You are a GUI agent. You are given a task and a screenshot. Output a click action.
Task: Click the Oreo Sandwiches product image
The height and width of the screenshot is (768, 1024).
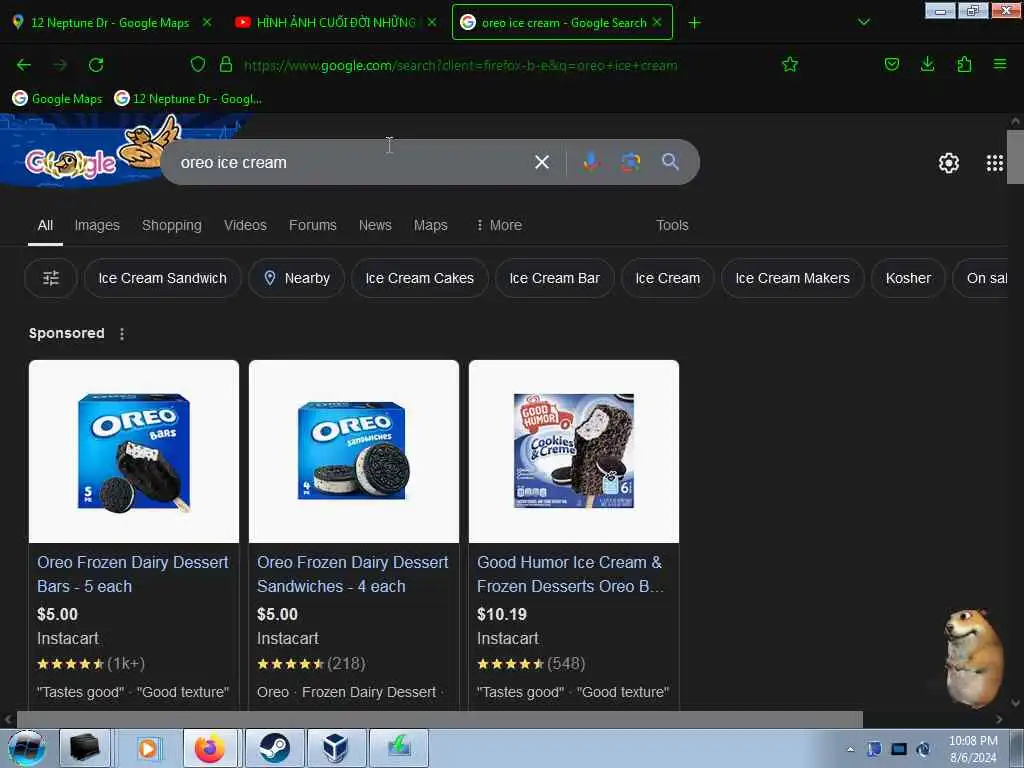354,452
